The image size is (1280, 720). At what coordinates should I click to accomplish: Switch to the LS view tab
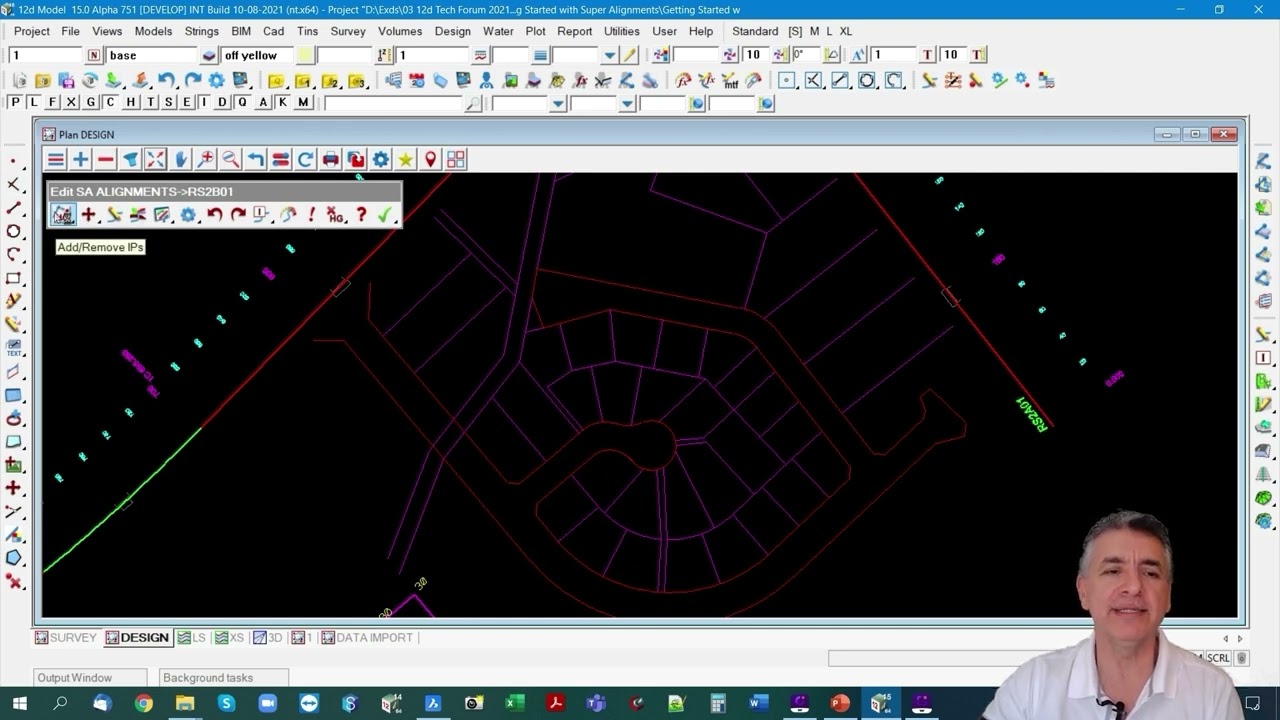(x=191, y=638)
